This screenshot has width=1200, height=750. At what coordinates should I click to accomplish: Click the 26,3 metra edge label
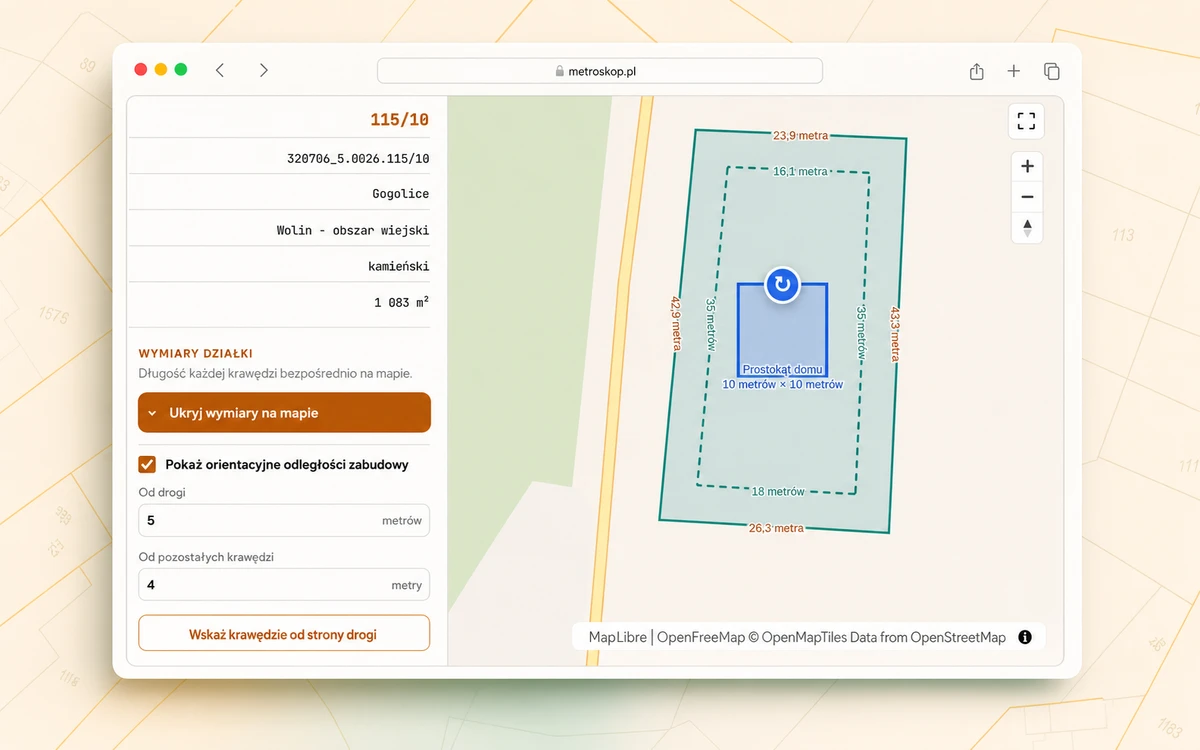776,528
